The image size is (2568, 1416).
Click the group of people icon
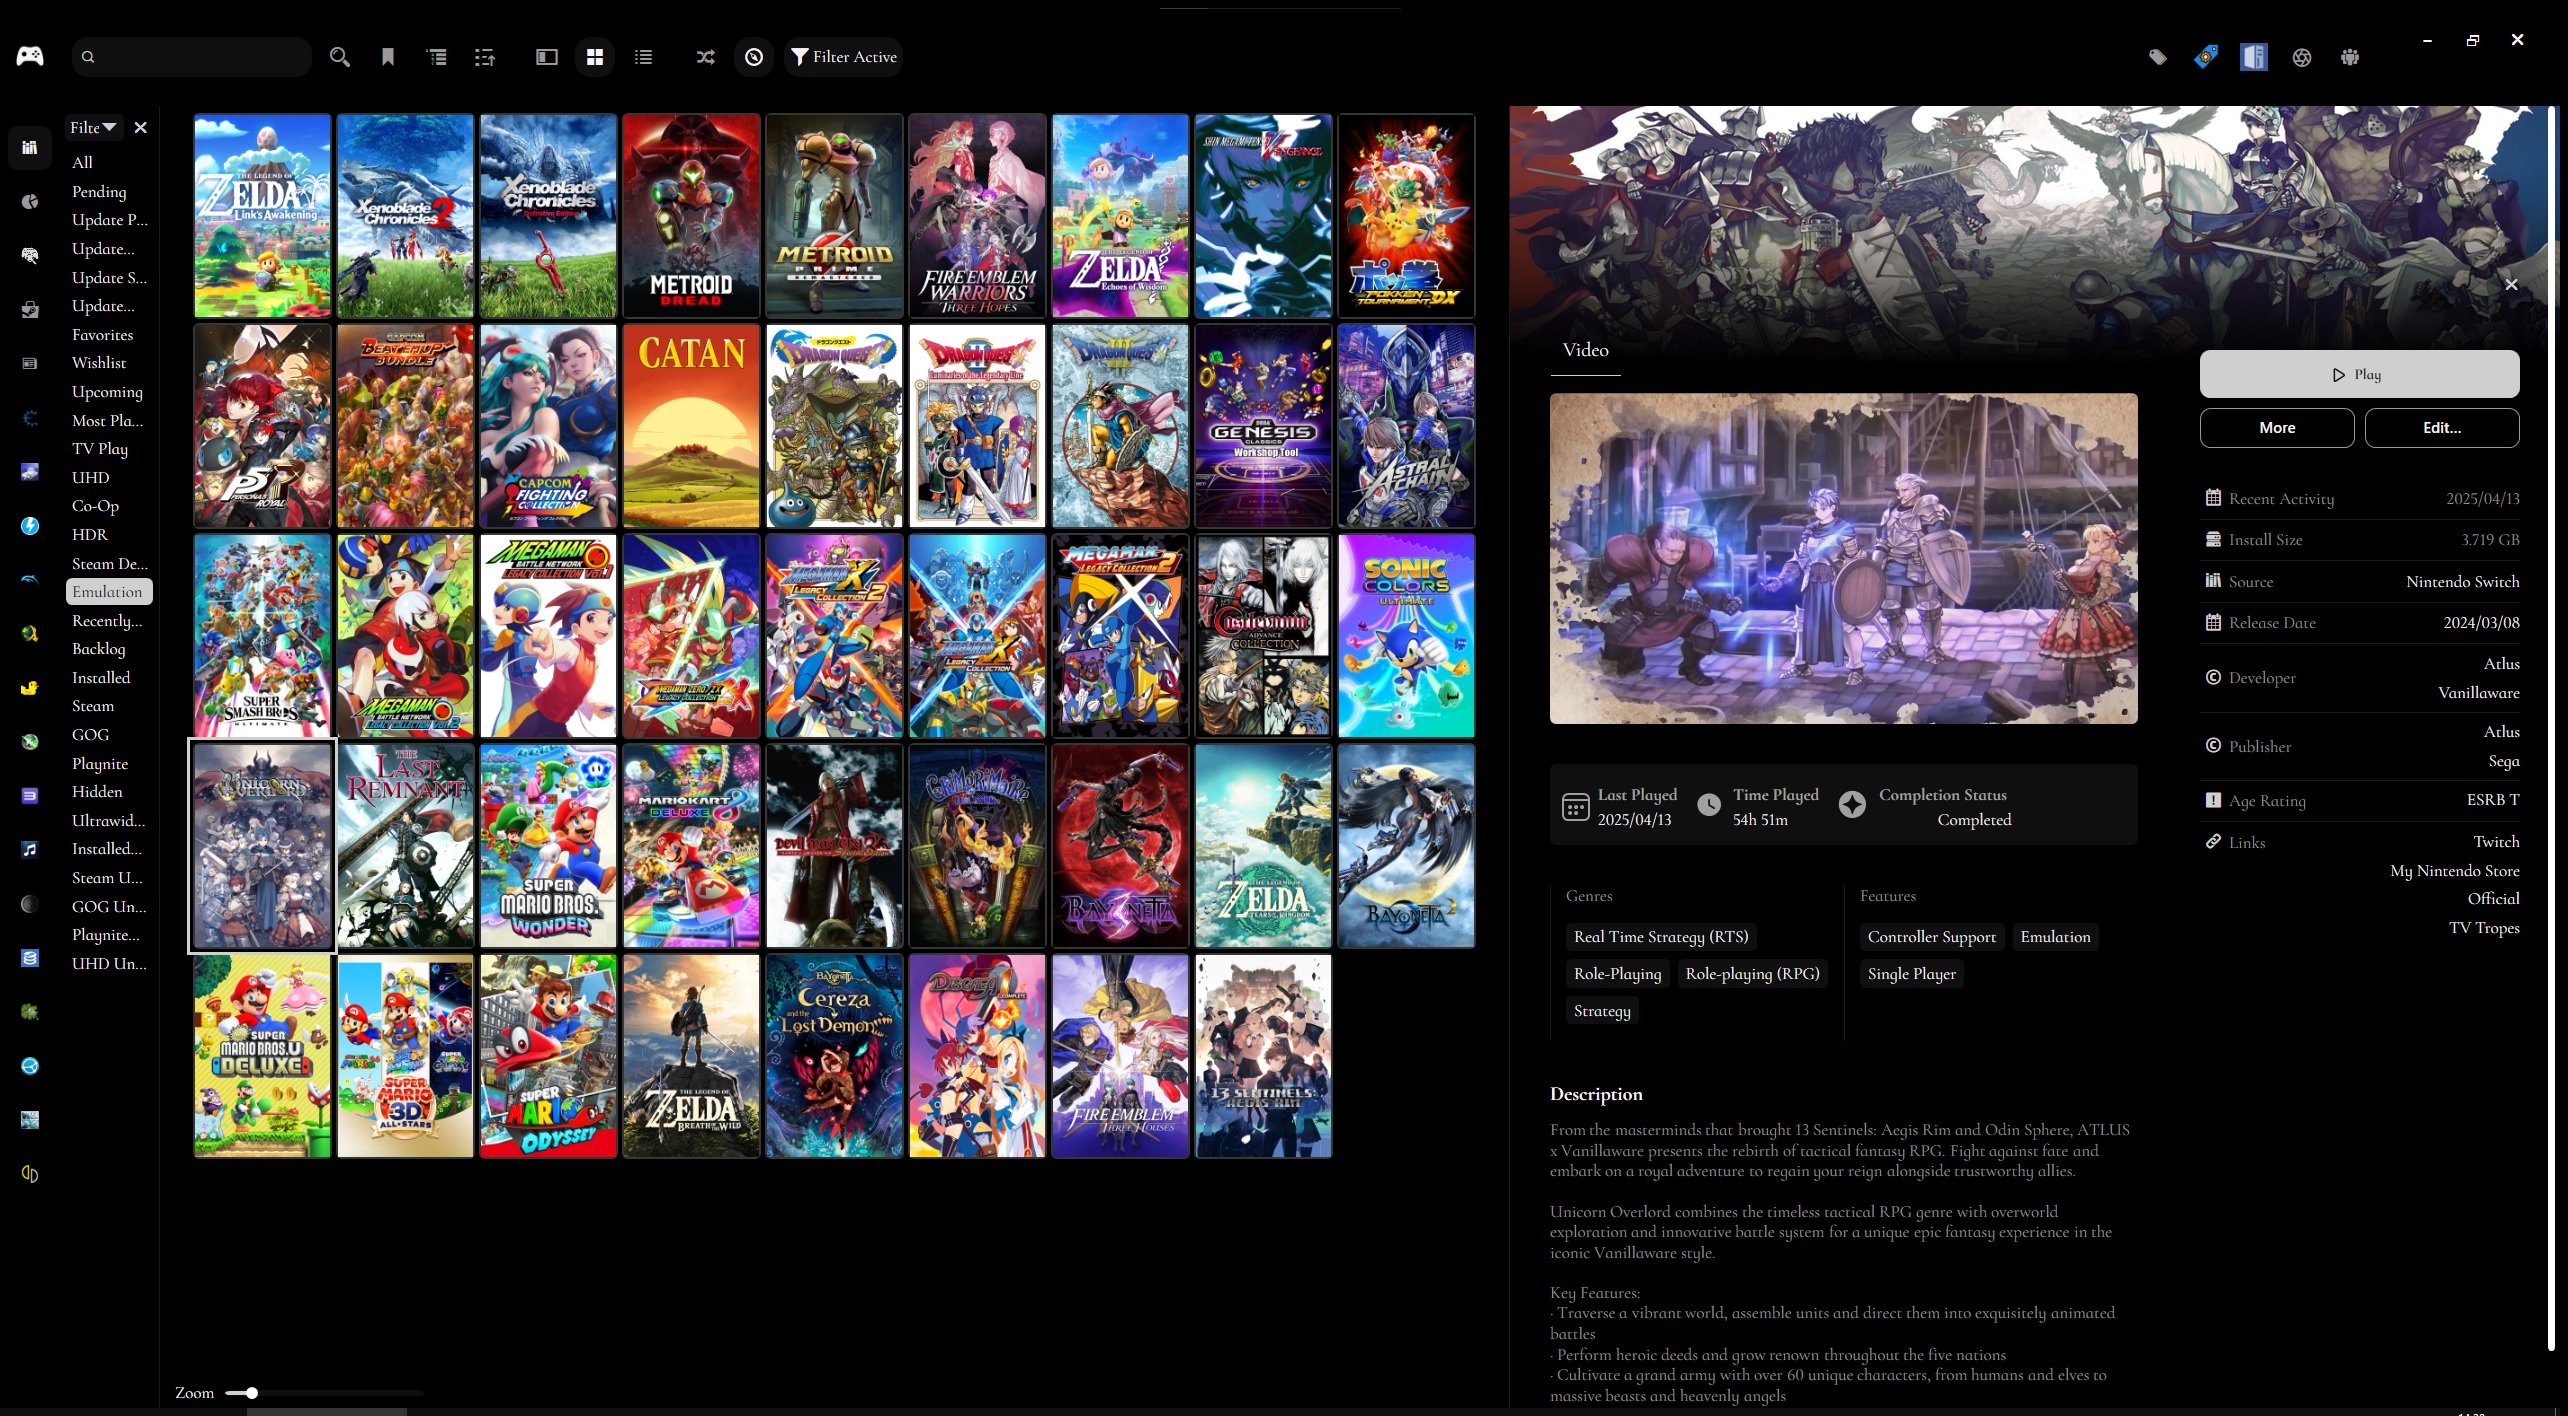point(2350,57)
